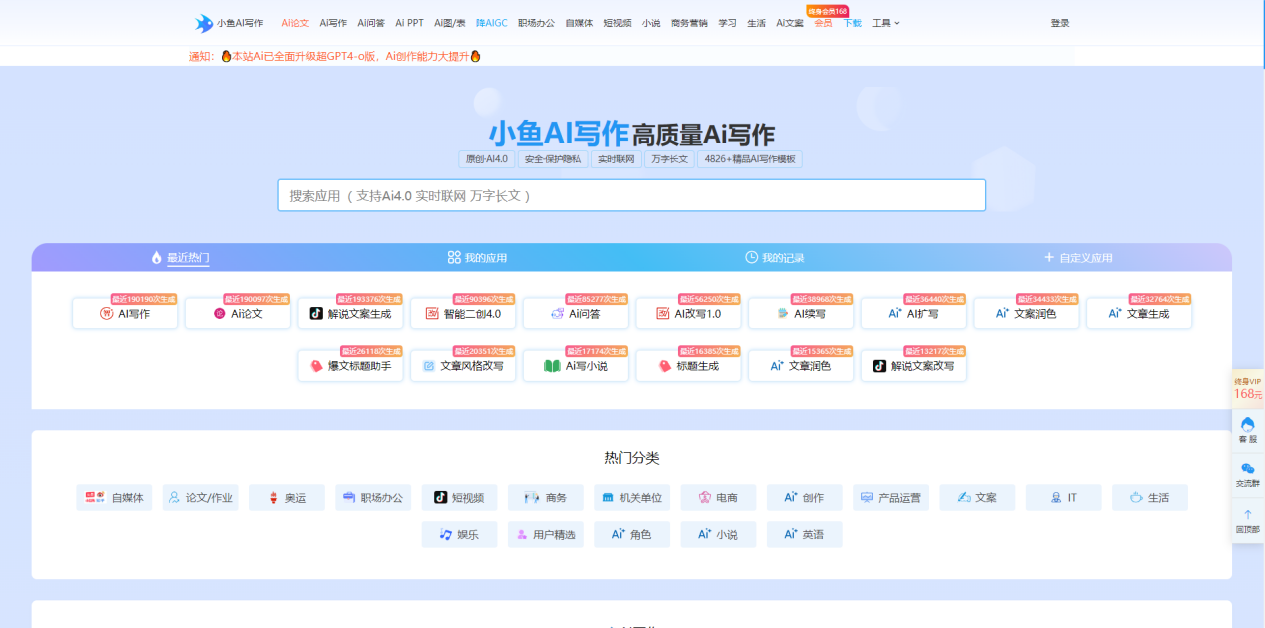Click the 万字长文 tag

pyautogui.click(x=669, y=159)
